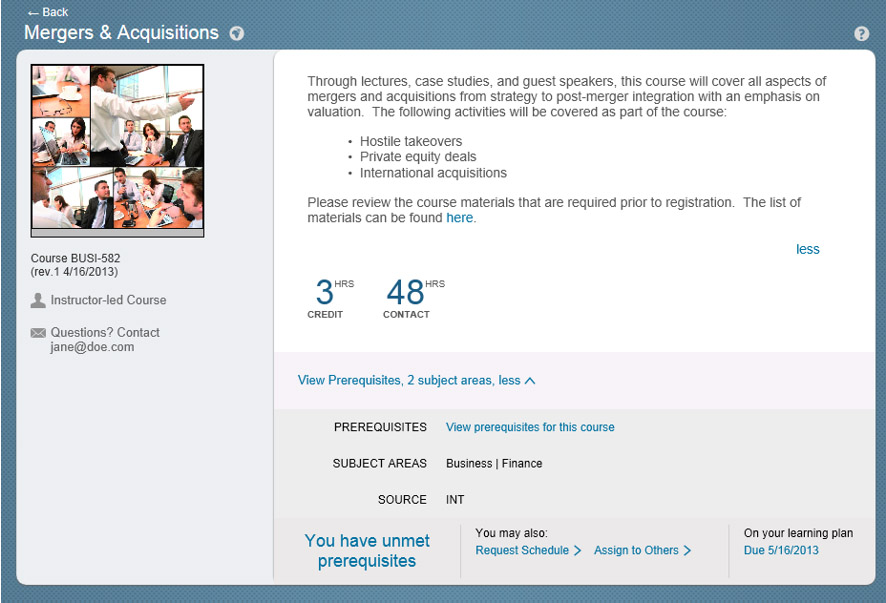The height and width of the screenshot is (603, 886).
Task: Open the jane@doe.com email address
Action: (92, 347)
